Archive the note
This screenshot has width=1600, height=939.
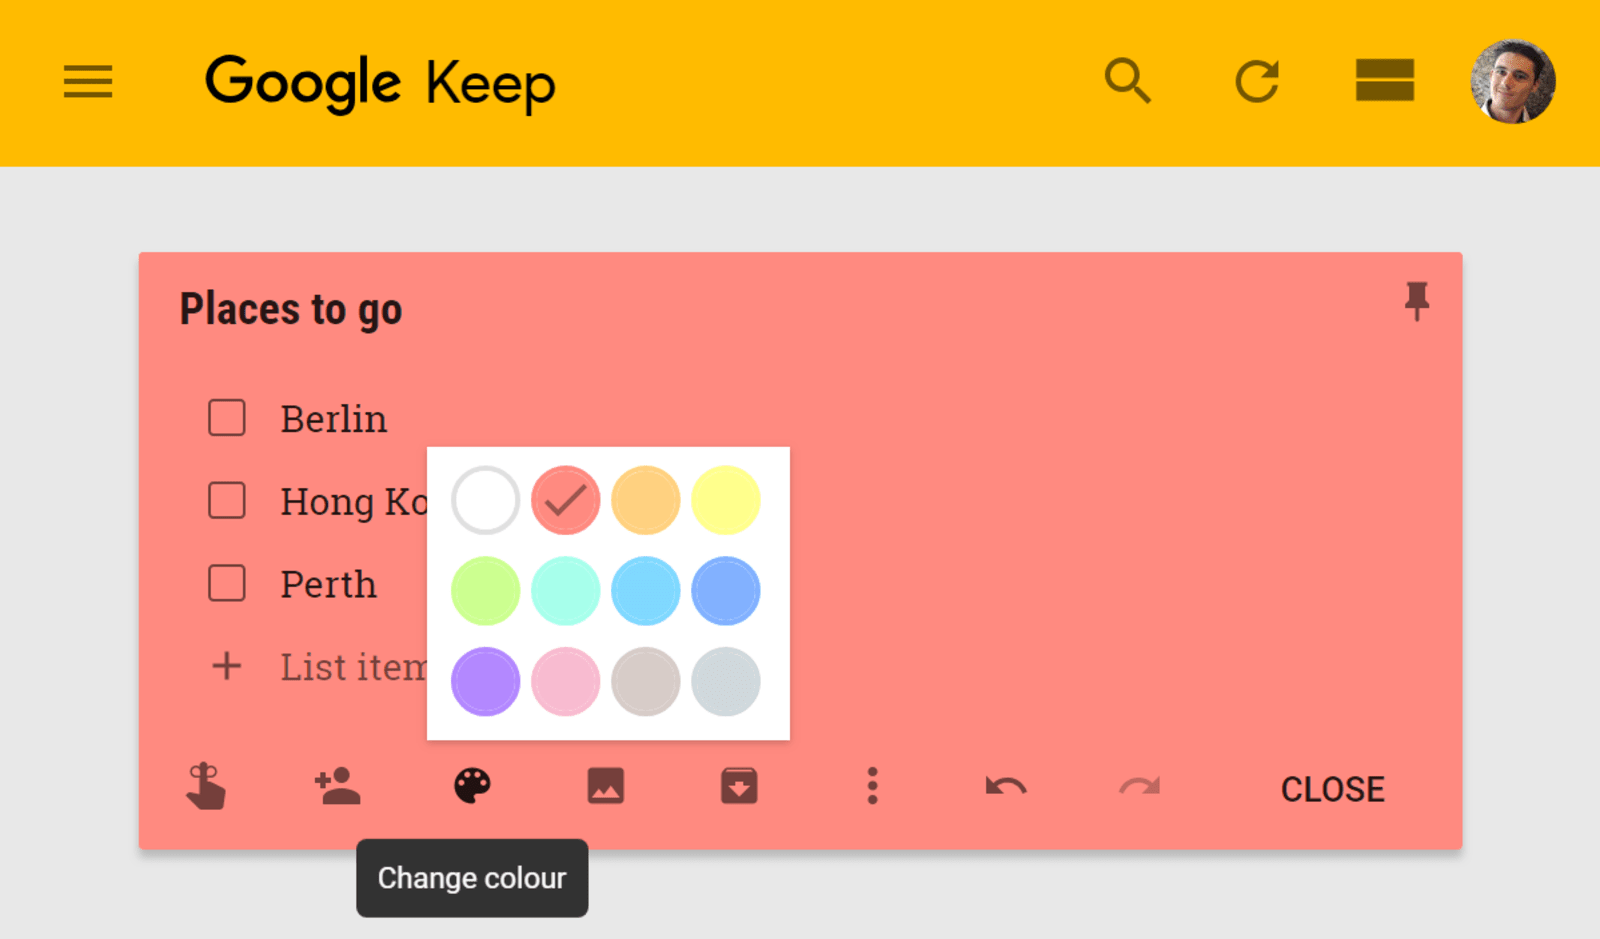point(739,786)
